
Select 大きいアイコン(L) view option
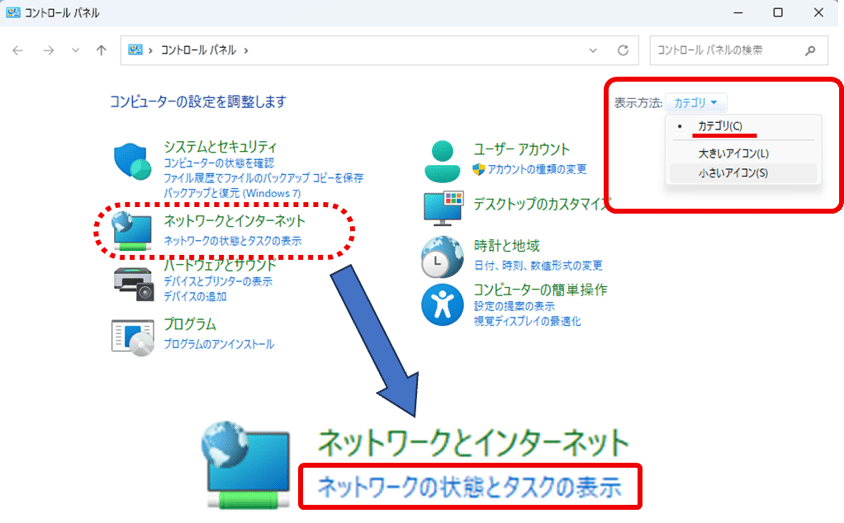(733, 153)
